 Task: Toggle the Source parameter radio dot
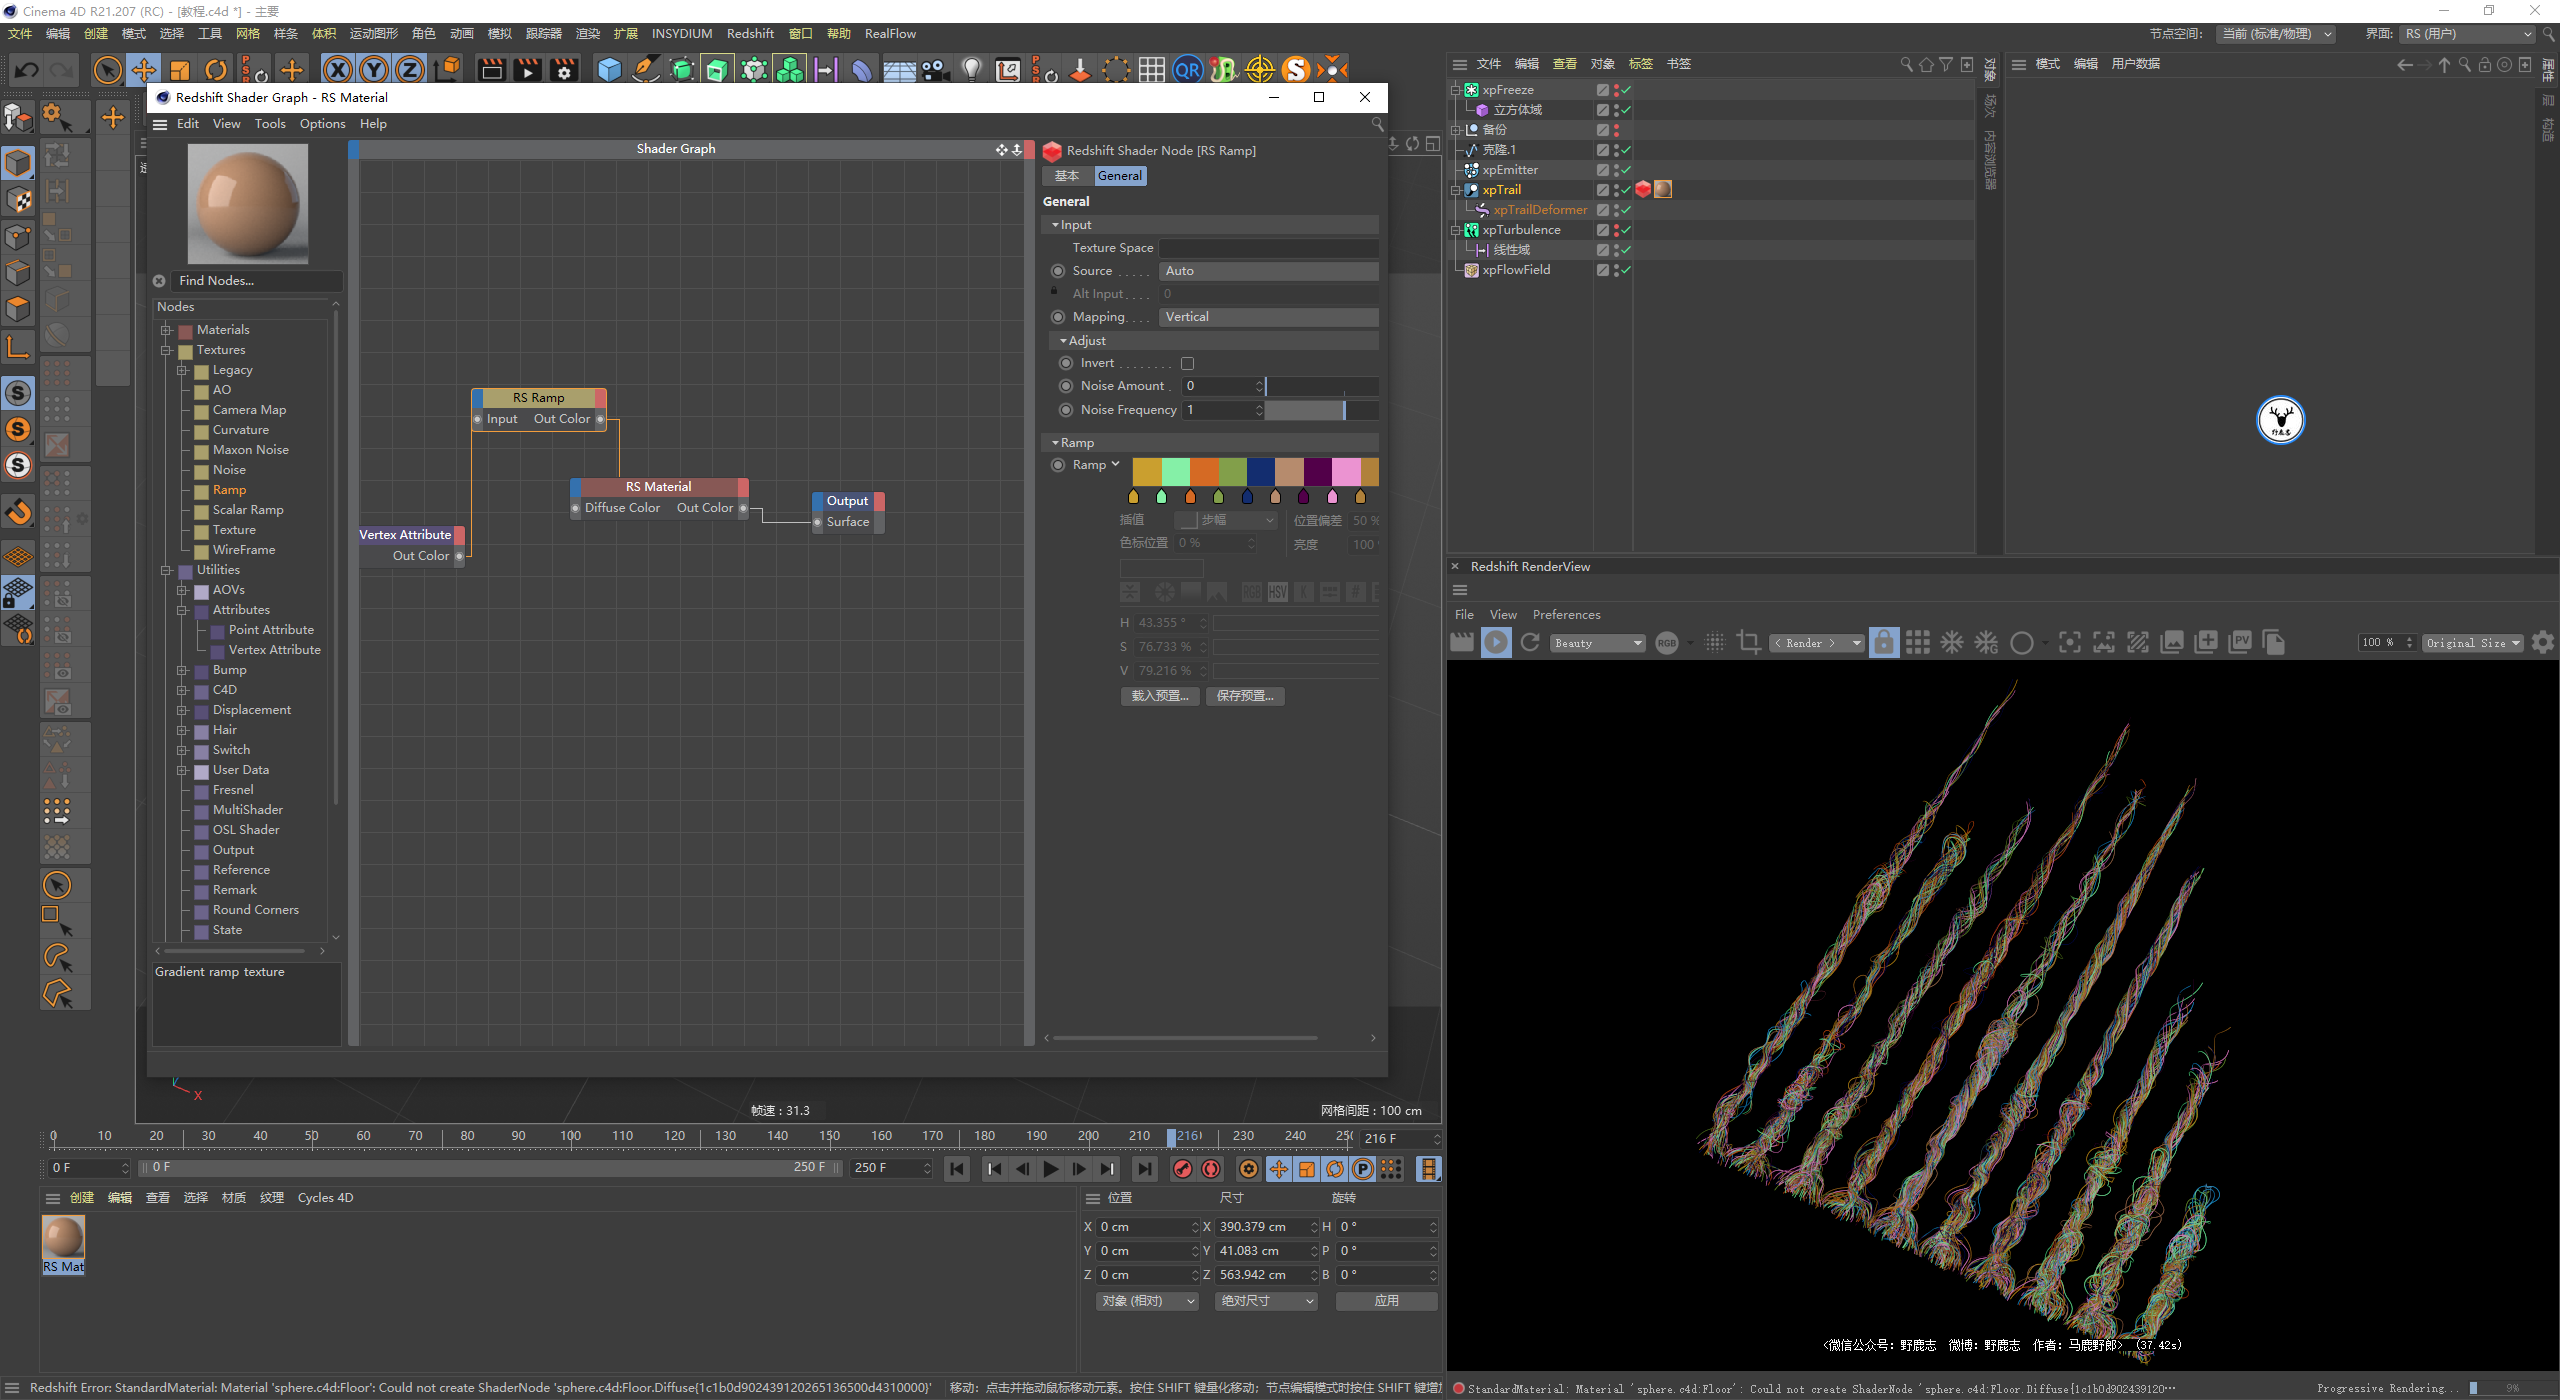(x=1058, y=271)
